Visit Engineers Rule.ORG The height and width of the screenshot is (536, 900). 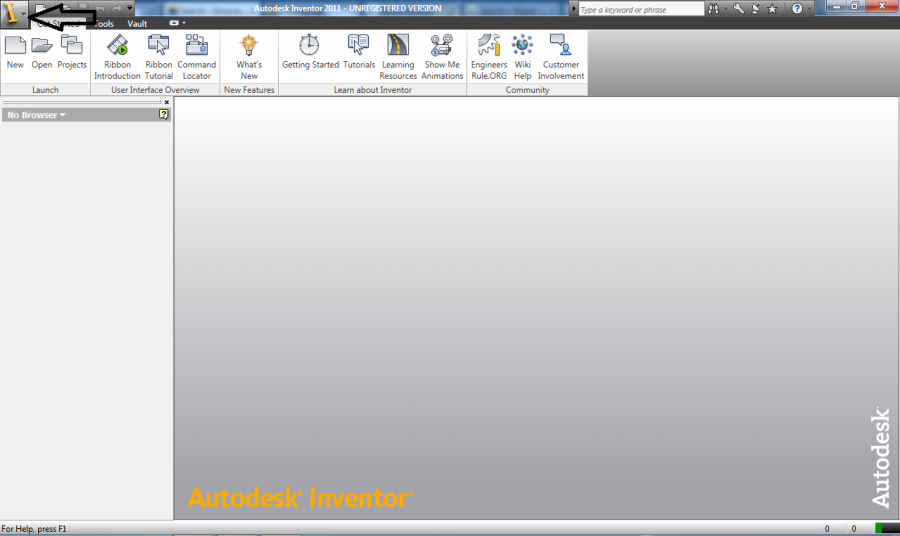click(489, 45)
